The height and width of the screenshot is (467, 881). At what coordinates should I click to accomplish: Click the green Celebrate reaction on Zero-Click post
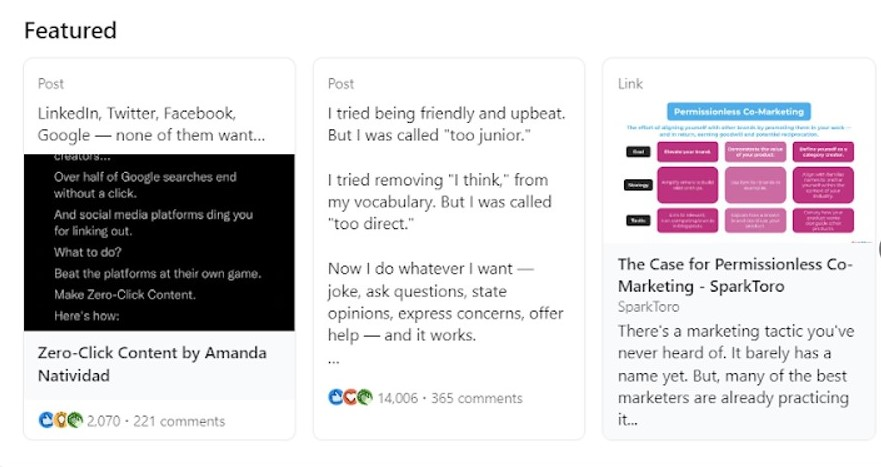tap(75, 421)
